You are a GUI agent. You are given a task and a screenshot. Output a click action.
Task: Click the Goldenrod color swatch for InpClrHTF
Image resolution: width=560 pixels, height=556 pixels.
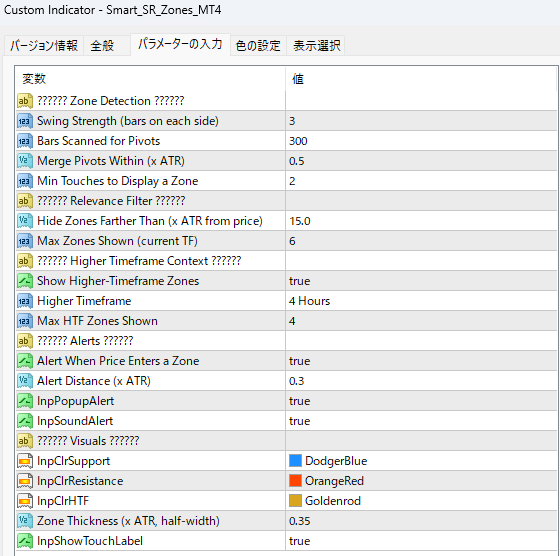(295, 501)
